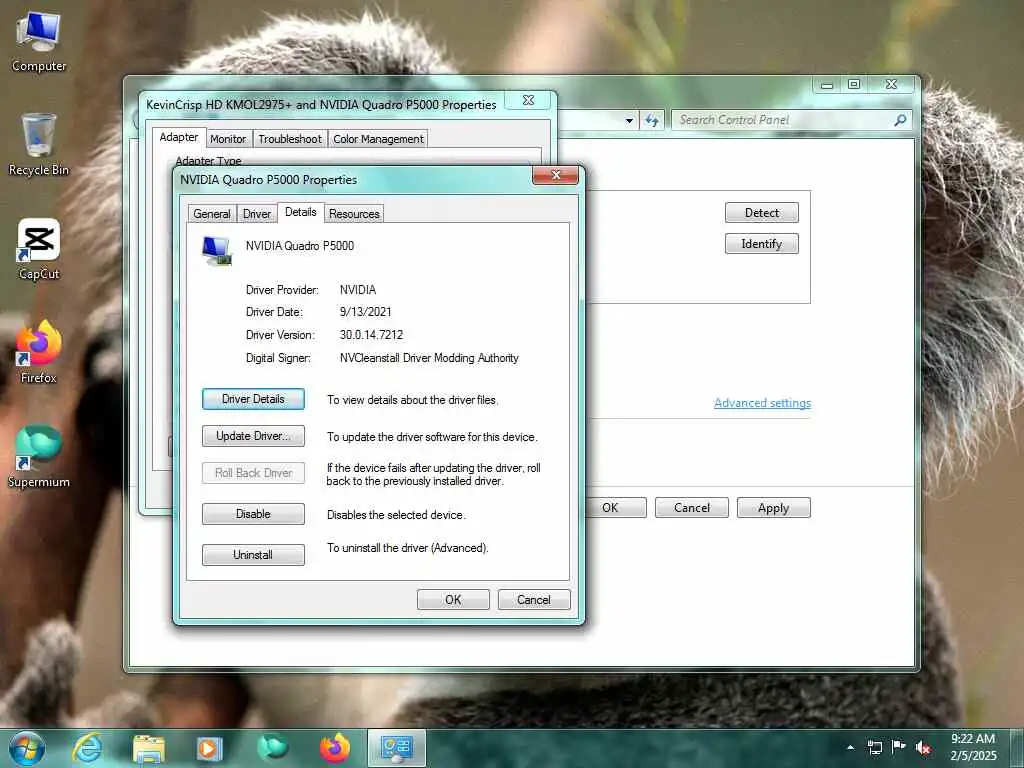Click the search magnifier in Control Panel
Viewport: 1024px width, 768px height.
(x=900, y=120)
